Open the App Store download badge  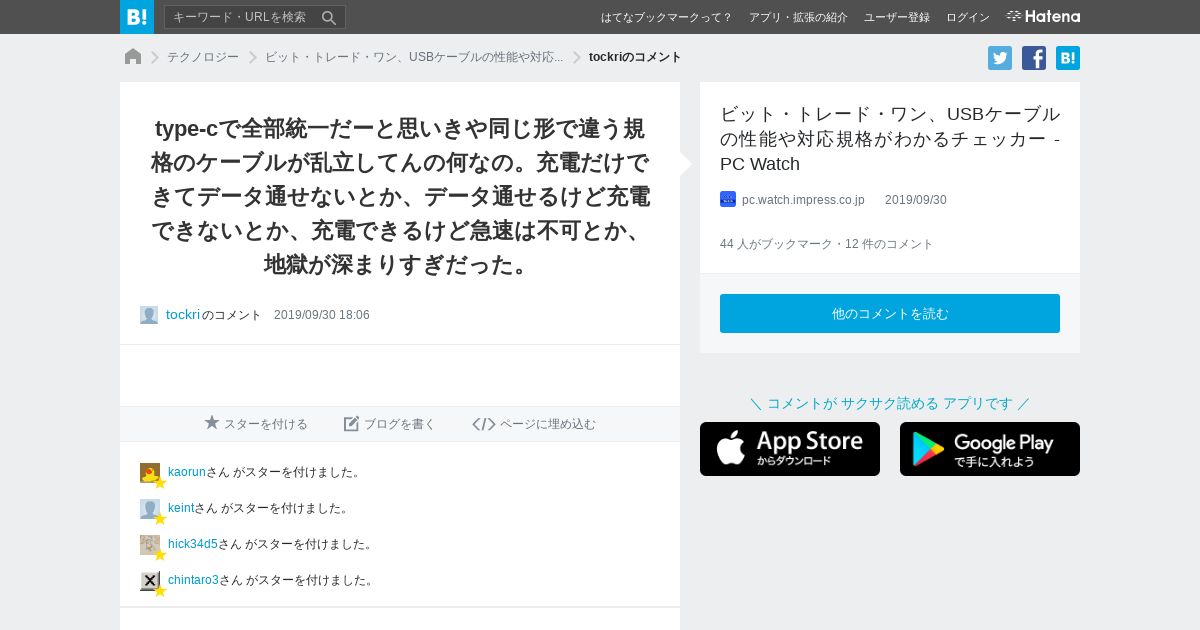coord(790,449)
